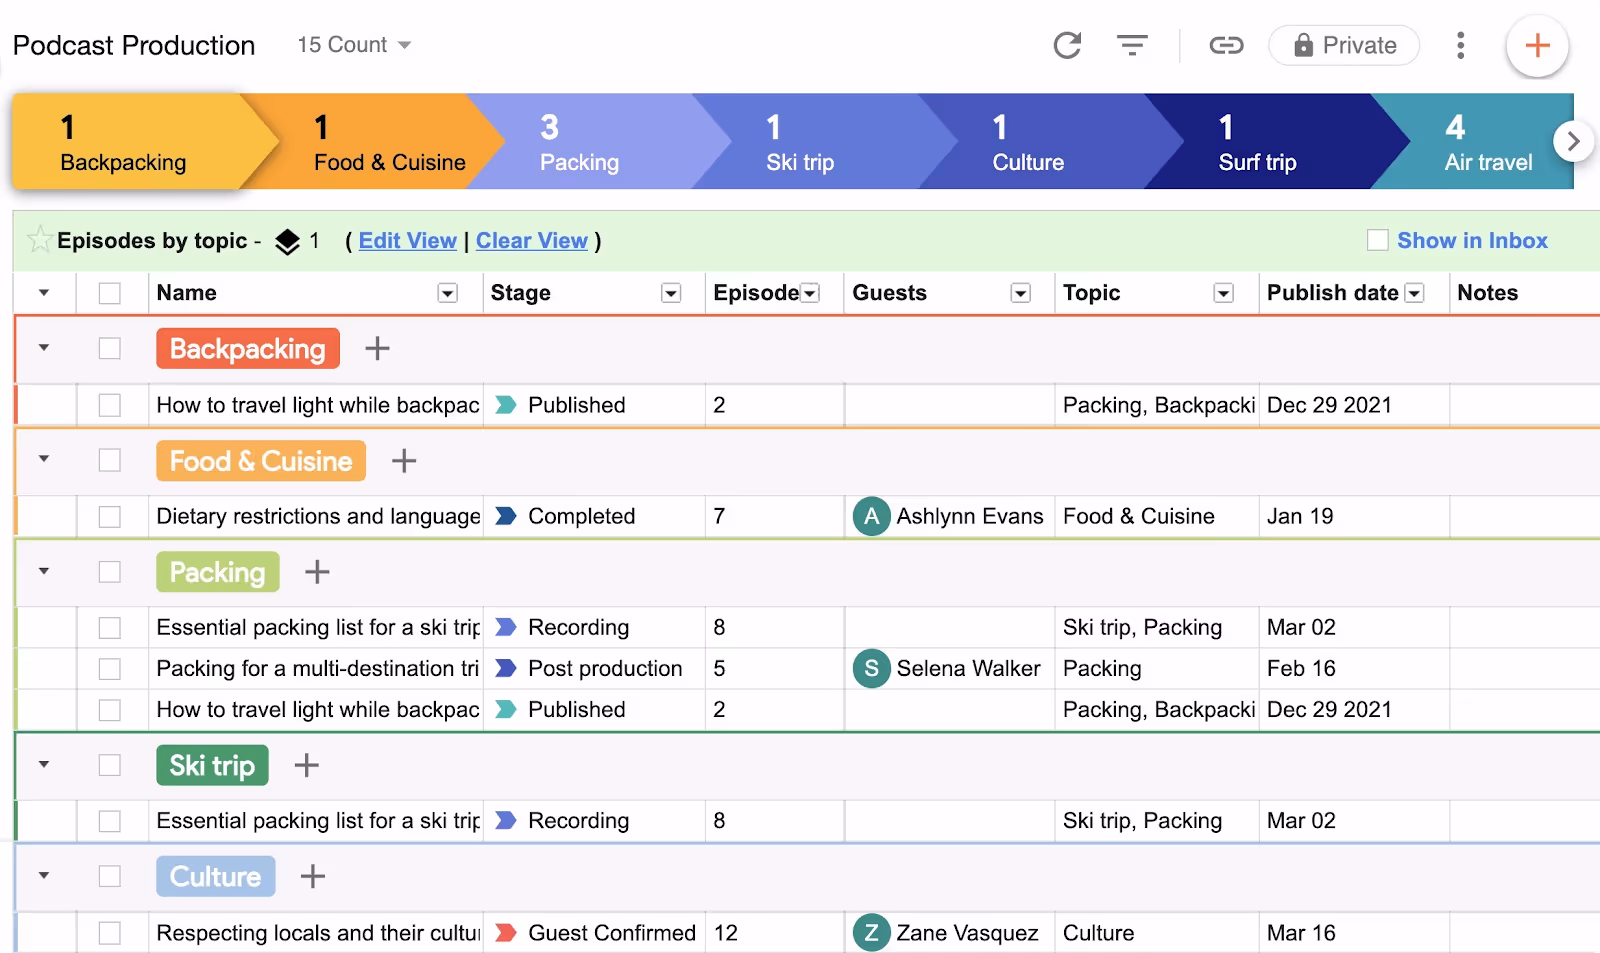The width and height of the screenshot is (1600, 953).
Task: Check the Dietary restrictions row checkbox
Action: pyautogui.click(x=110, y=516)
